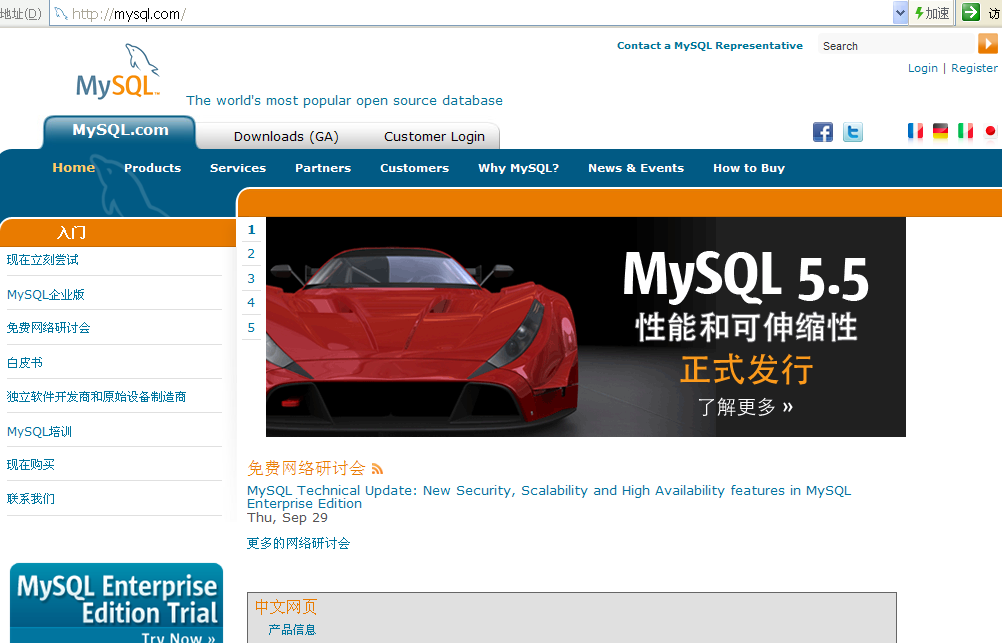Open the Products menu
Image resolution: width=1002 pixels, height=643 pixels.
(x=152, y=168)
